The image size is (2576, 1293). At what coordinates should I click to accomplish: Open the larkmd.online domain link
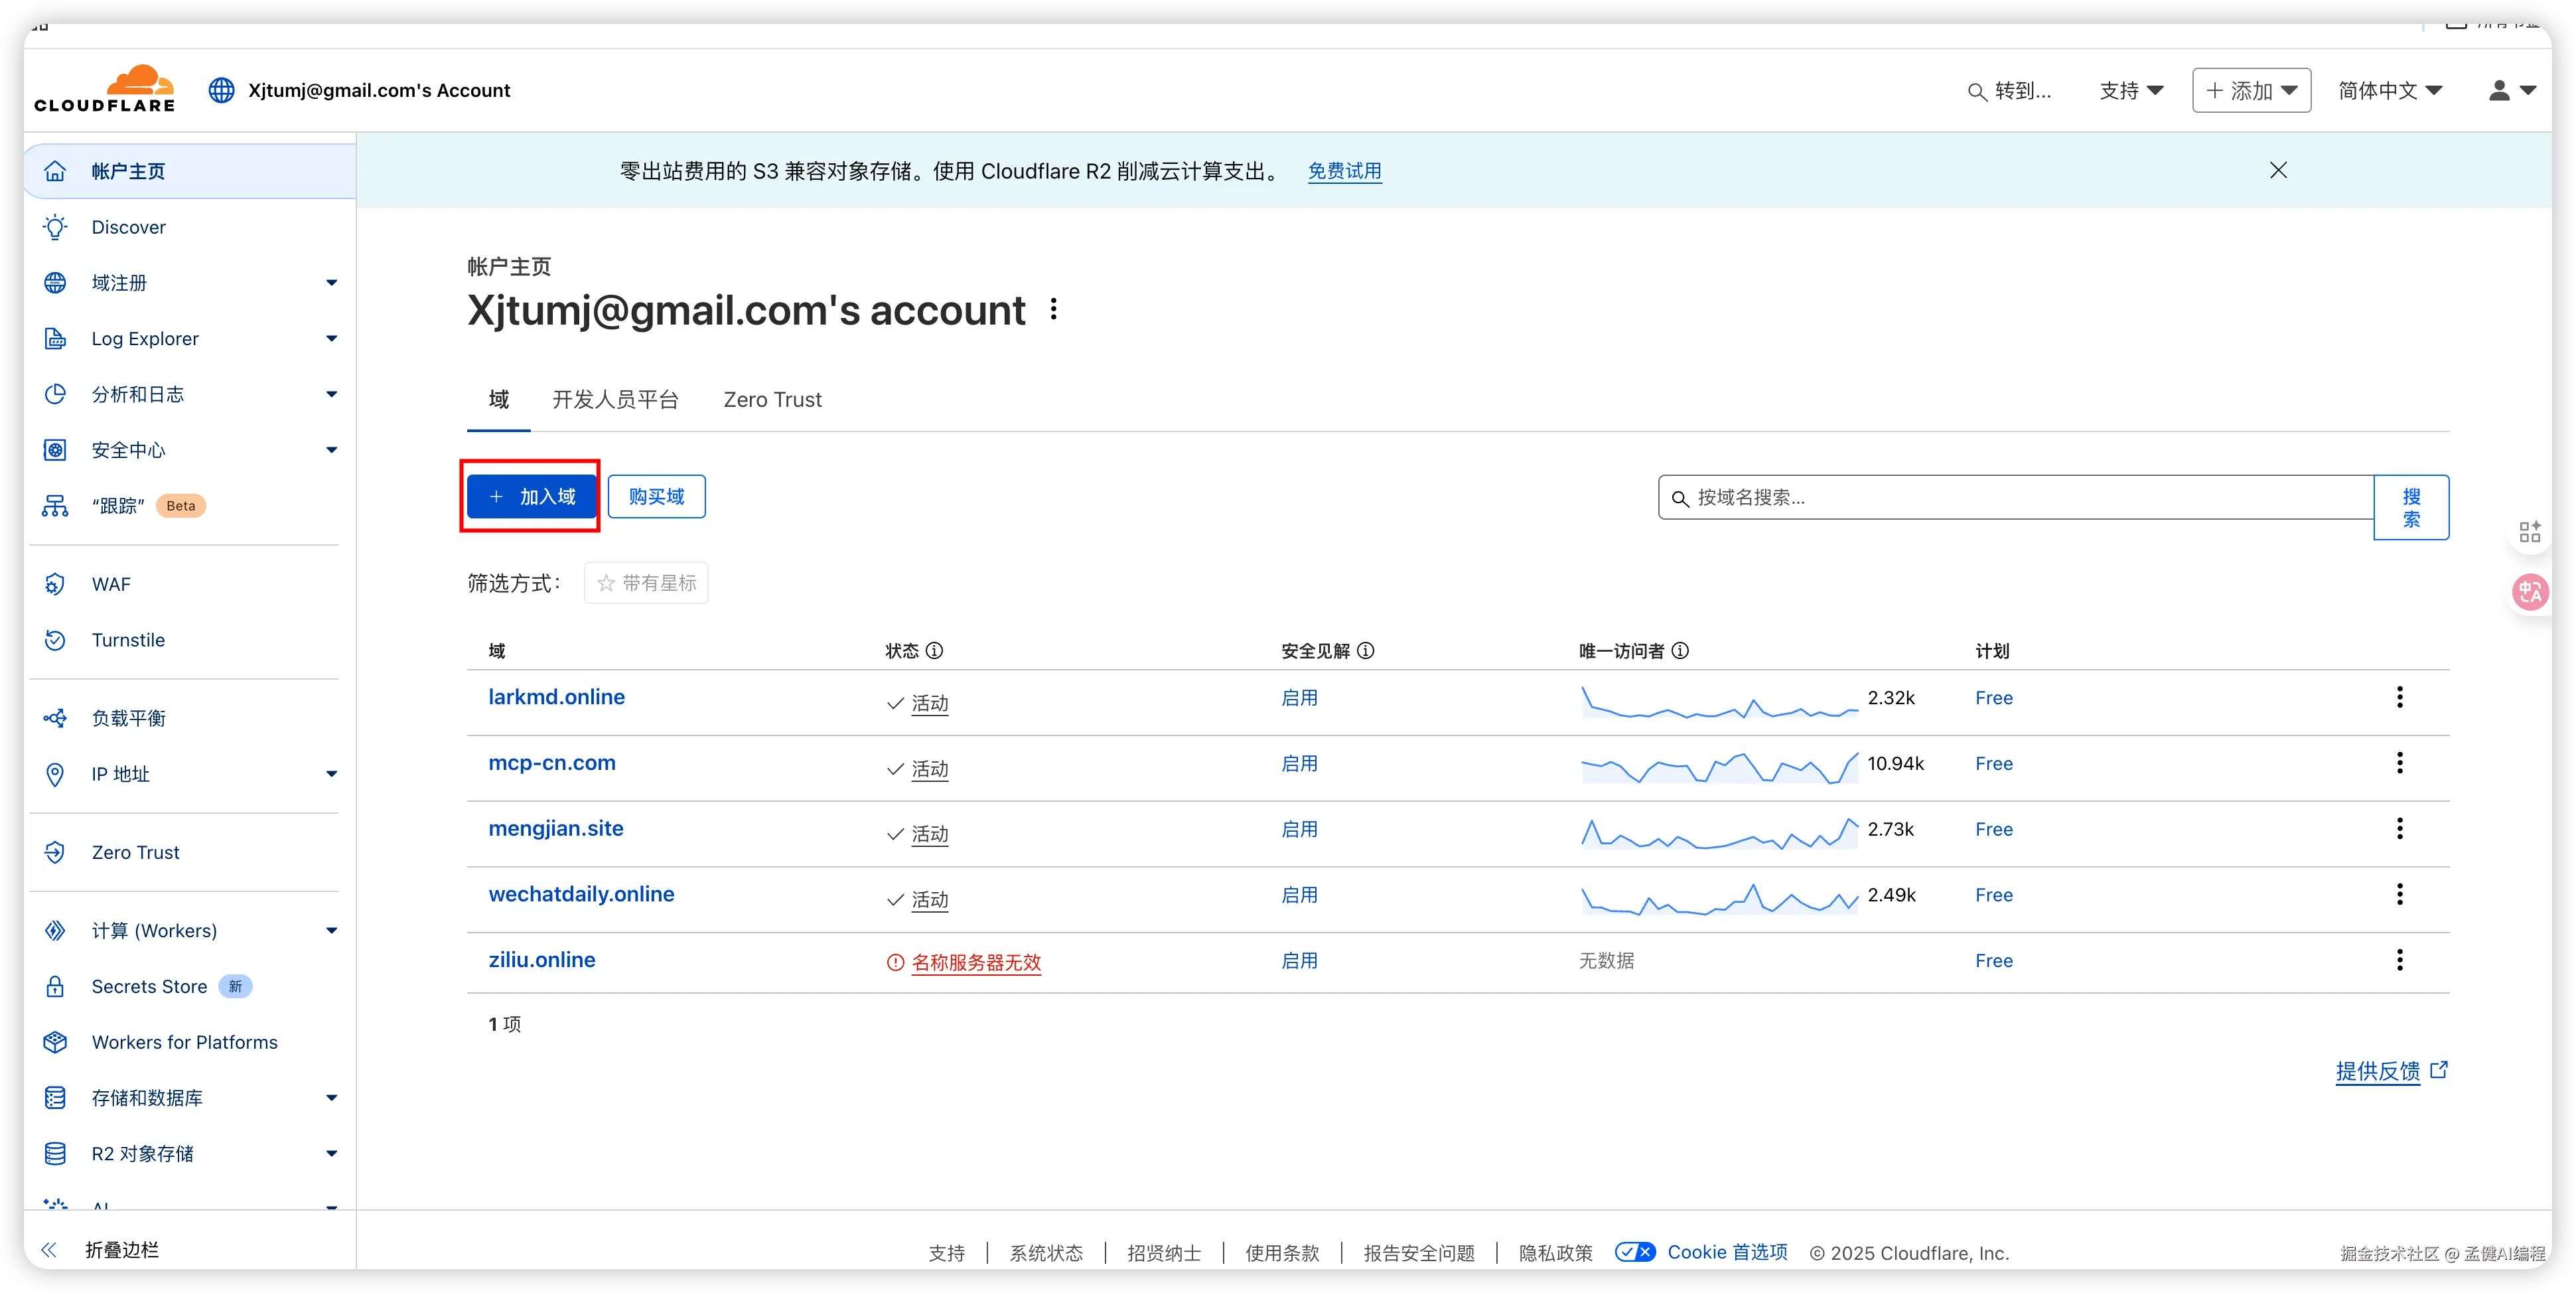tap(556, 697)
